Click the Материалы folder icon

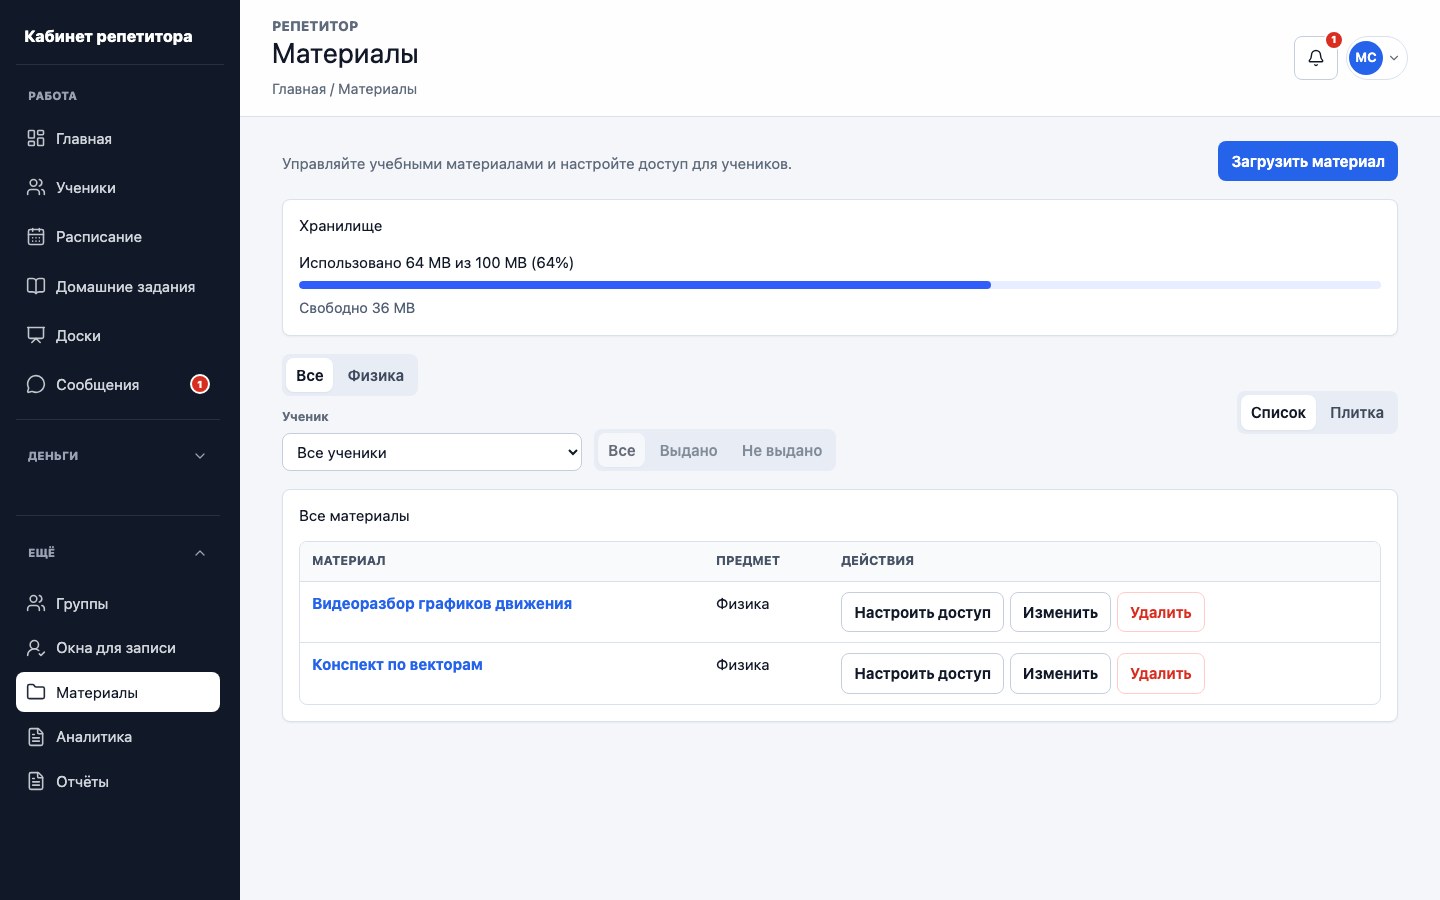point(36,692)
